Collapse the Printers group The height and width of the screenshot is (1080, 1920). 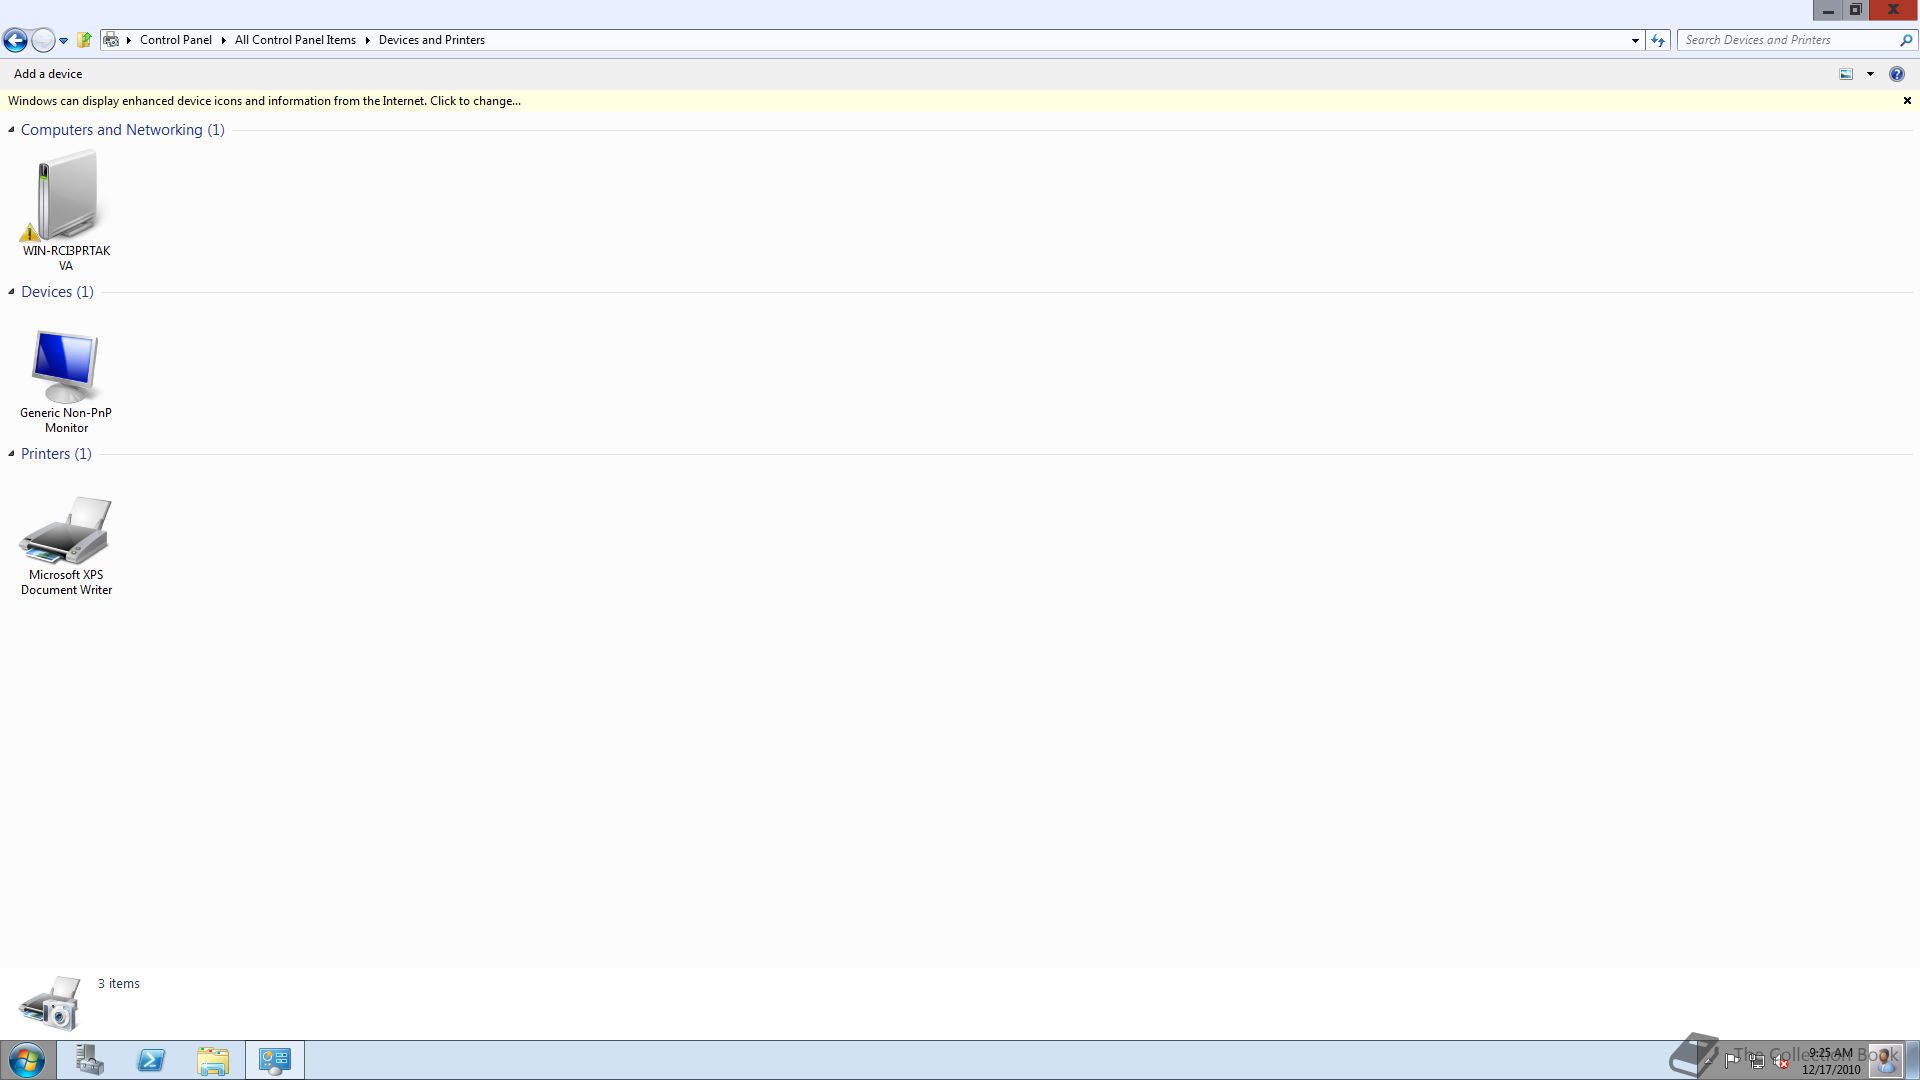coord(11,454)
